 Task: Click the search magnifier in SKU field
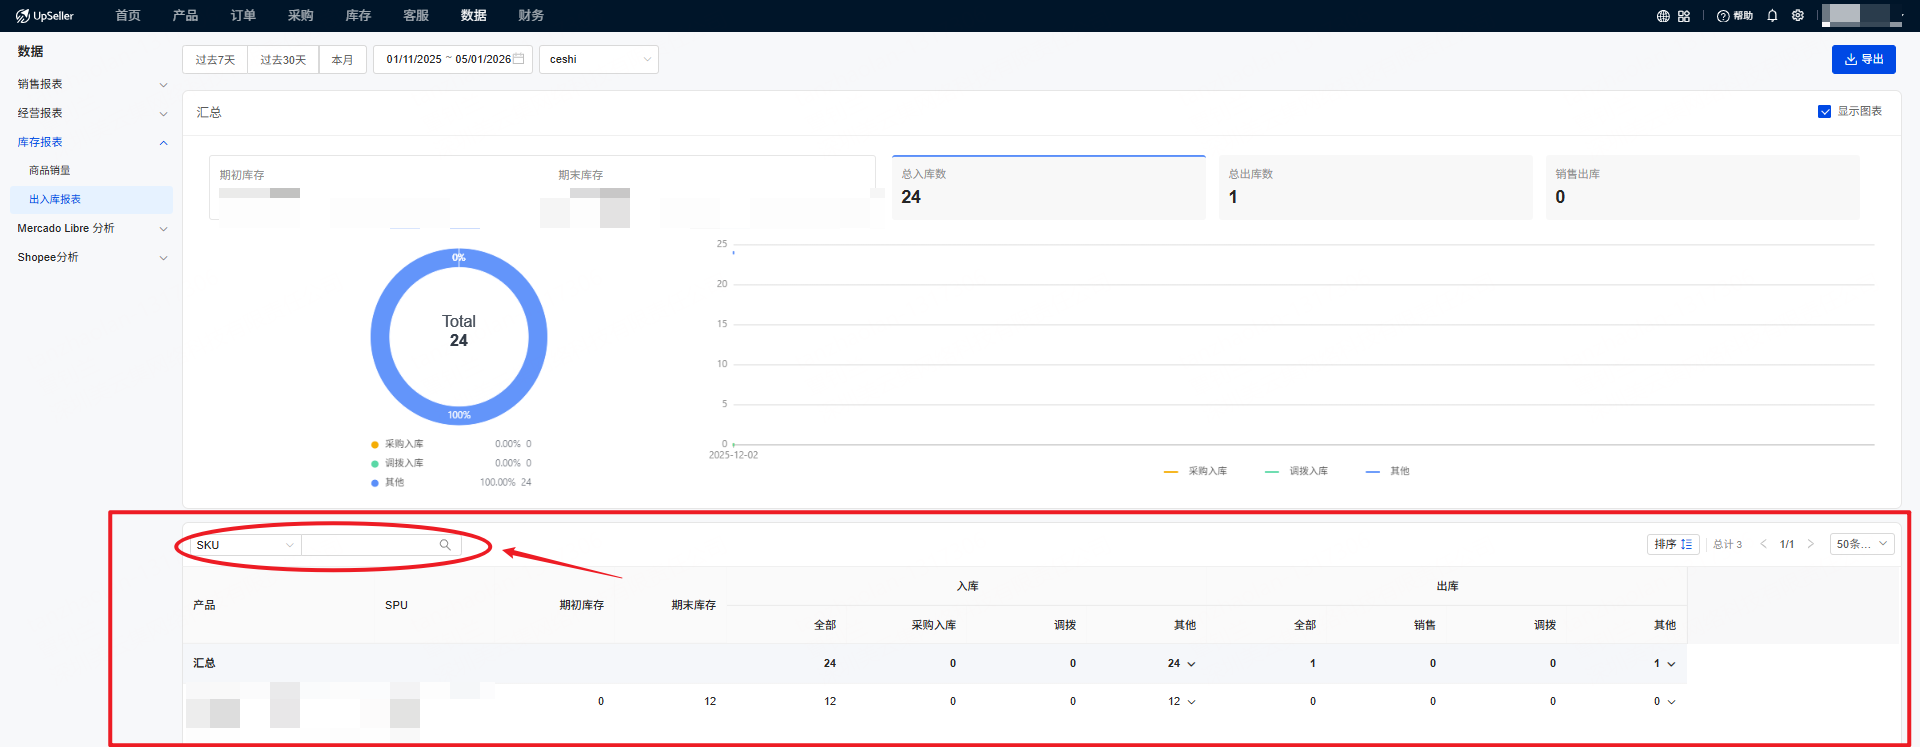(x=445, y=545)
